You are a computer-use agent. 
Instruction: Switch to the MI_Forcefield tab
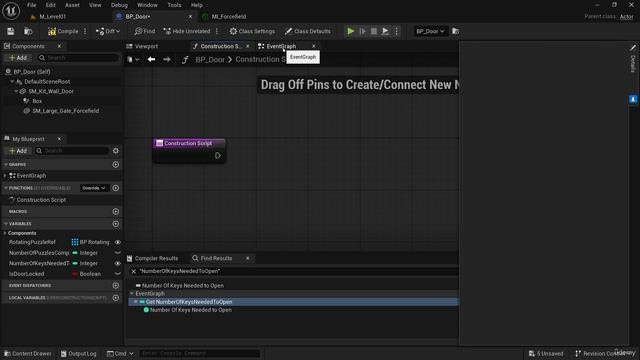(229, 17)
